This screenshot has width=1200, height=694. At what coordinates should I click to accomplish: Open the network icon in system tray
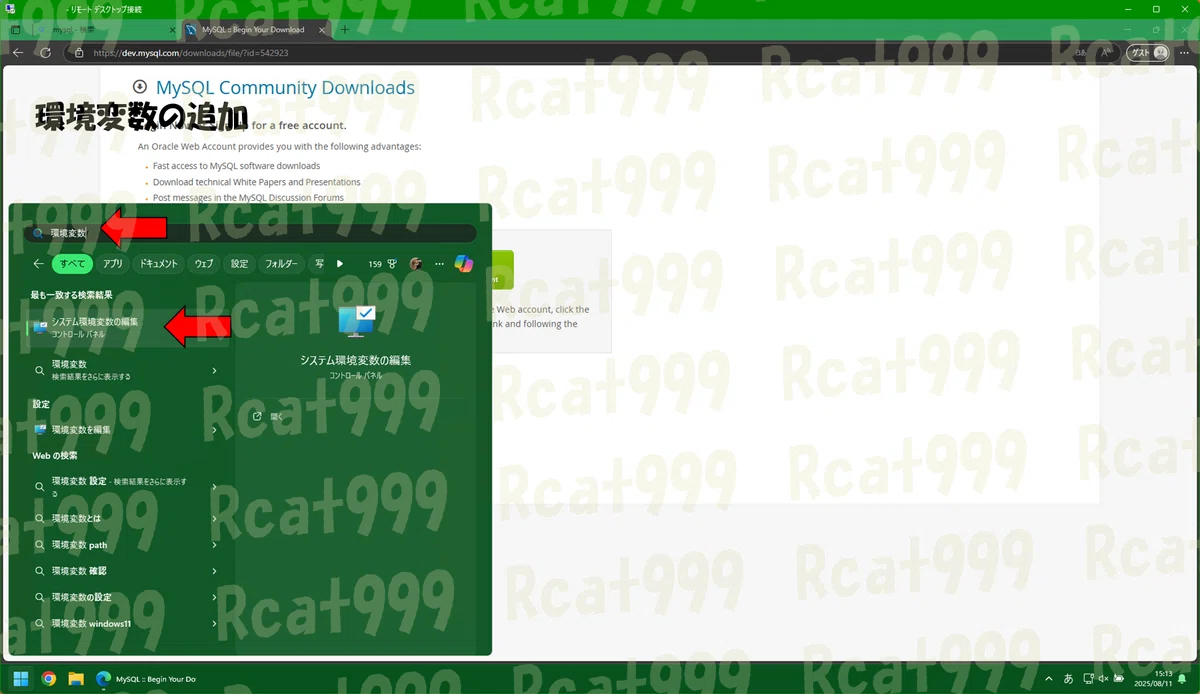click(x=1091, y=678)
